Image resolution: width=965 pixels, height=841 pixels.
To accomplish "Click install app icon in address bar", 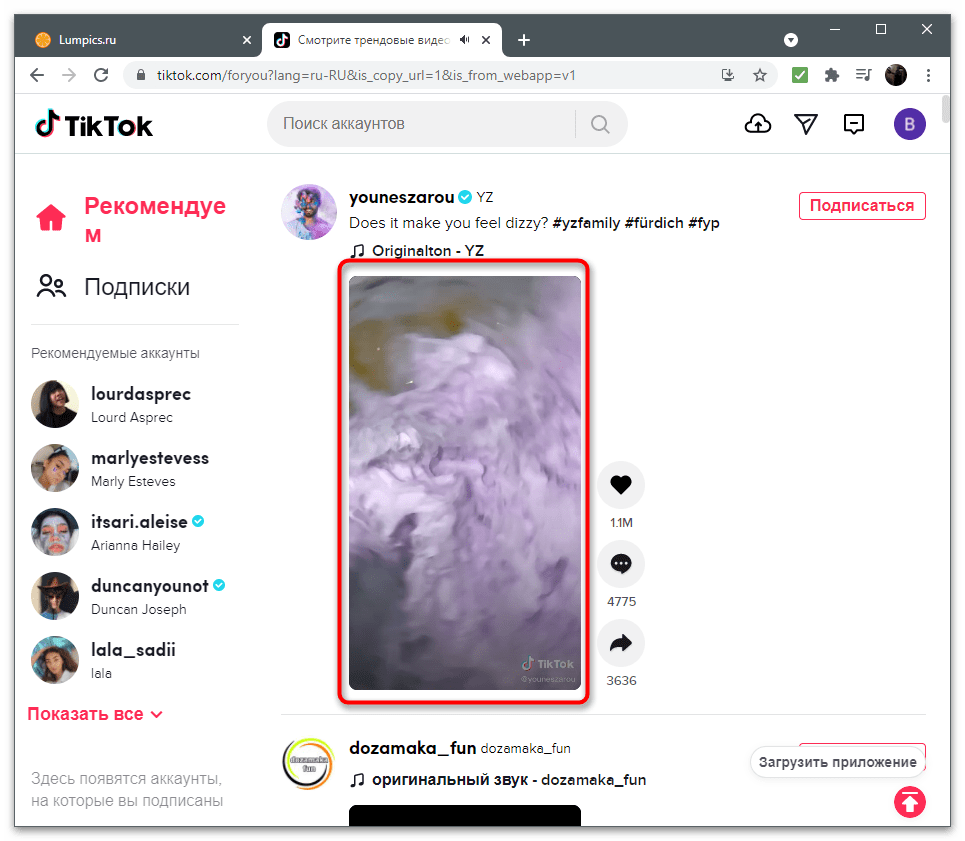I will coord(728,75).
